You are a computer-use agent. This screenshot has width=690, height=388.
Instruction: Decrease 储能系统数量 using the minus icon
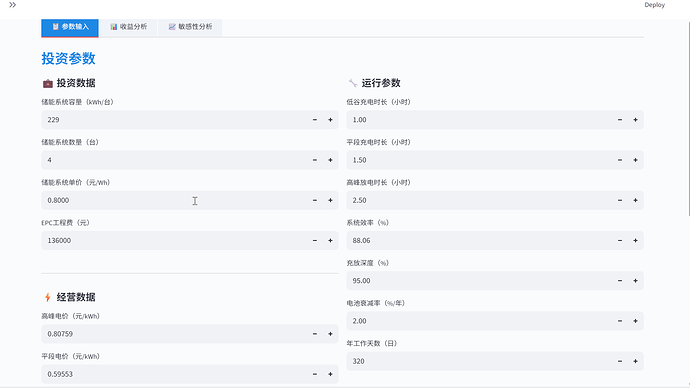(x=315, y=160)
